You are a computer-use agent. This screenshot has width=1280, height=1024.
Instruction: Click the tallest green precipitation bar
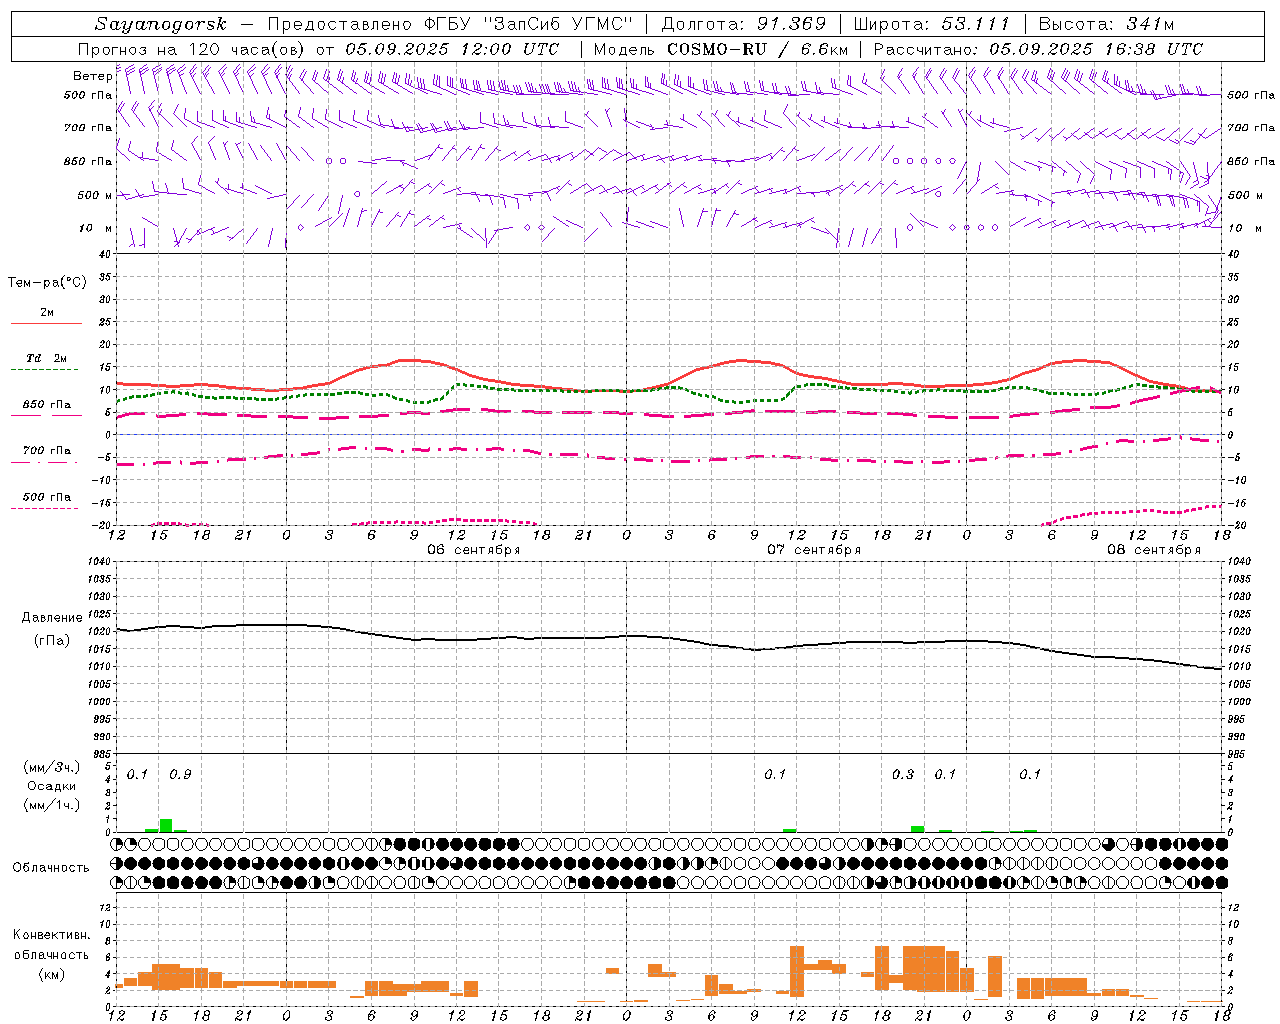166,825
